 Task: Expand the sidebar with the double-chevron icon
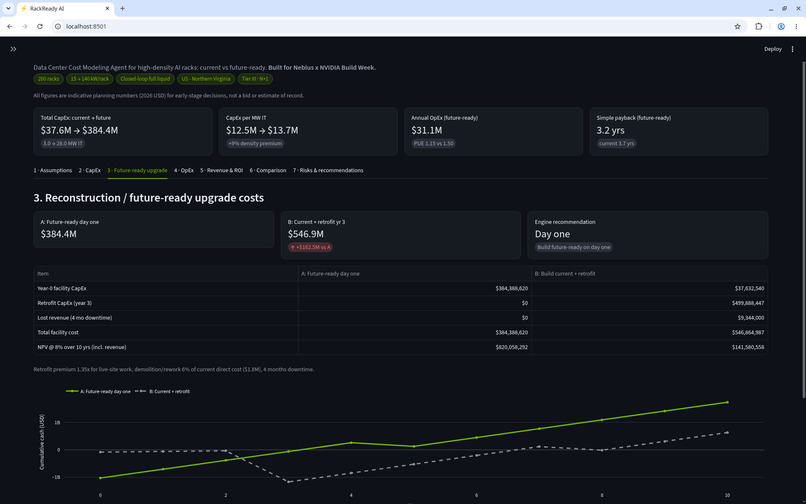13,49
